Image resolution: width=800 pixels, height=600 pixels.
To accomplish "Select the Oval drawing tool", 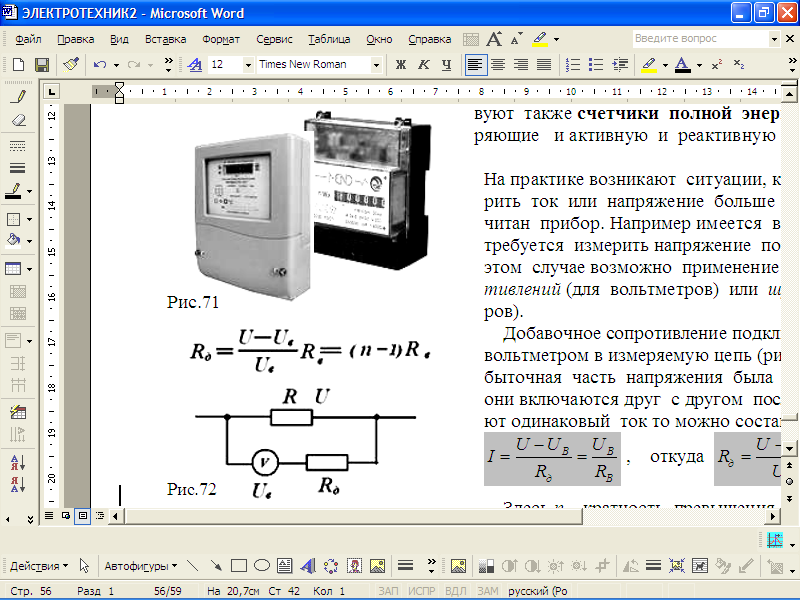I will (x=262, y=566).
